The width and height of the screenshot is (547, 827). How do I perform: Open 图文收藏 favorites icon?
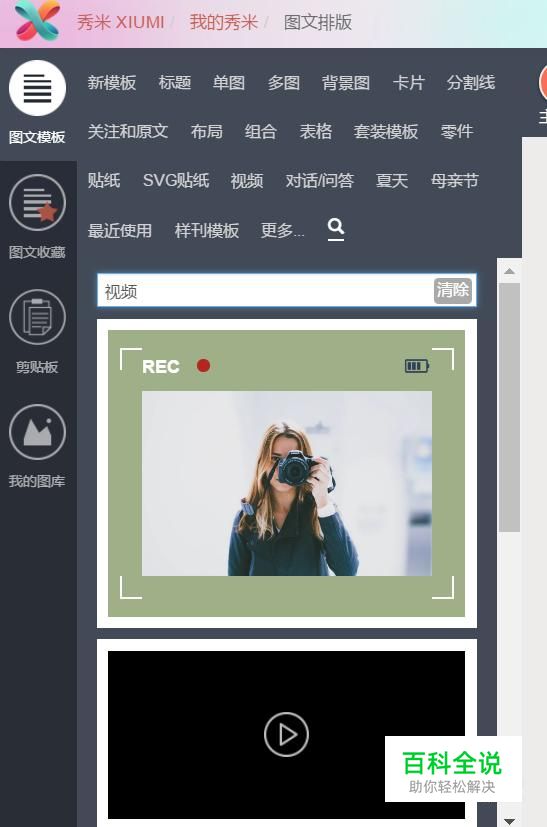(37, 203)
